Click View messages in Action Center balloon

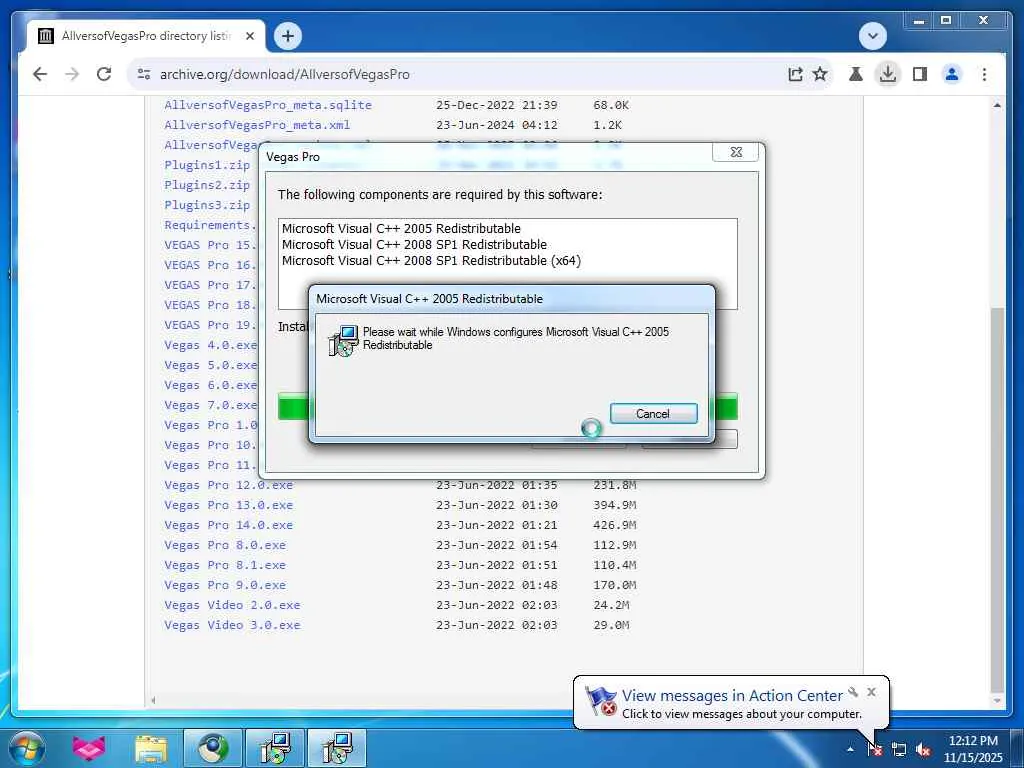[x=732, y=696]
